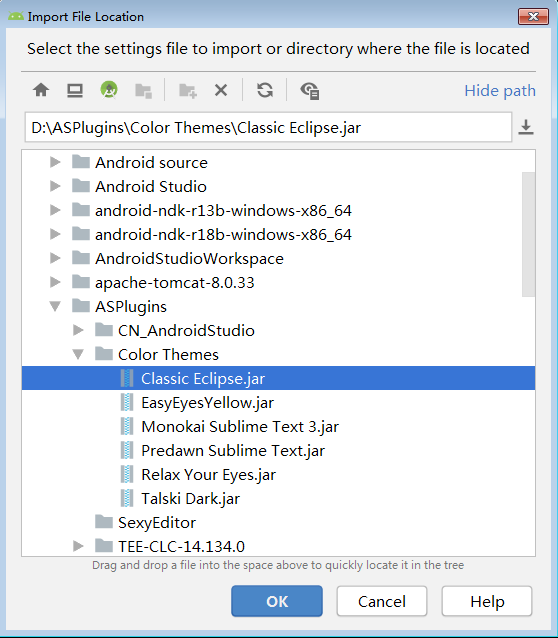Expand the TEE-CLC-14.134.0 folder

point(78,546)
